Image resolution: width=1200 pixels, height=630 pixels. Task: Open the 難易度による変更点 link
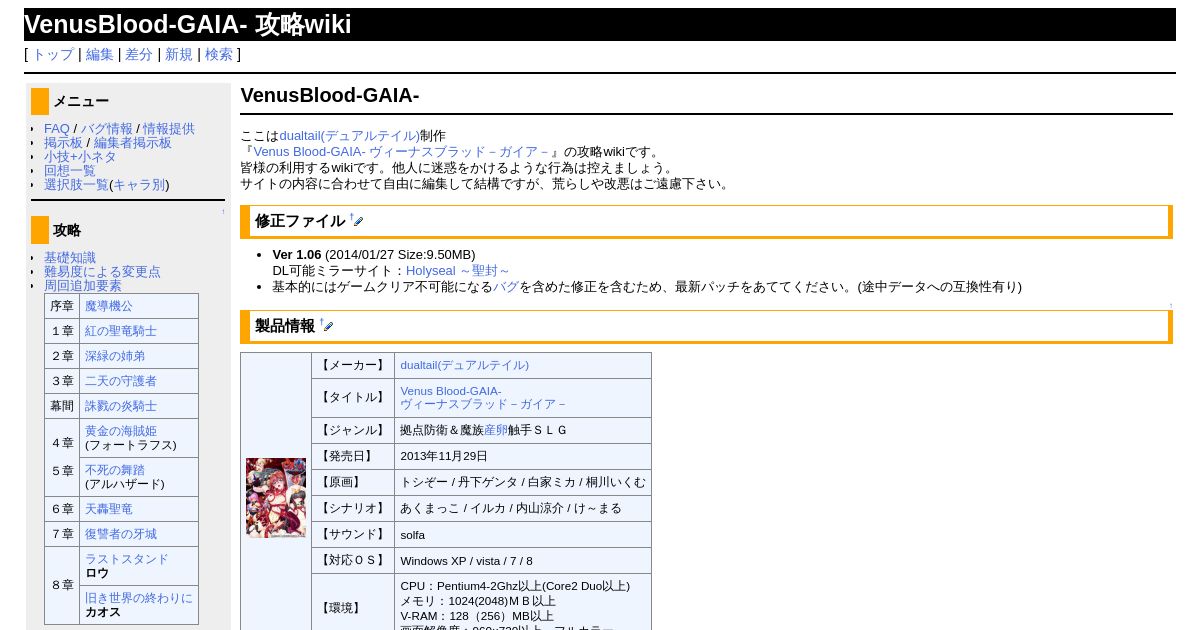click(102, 272)
